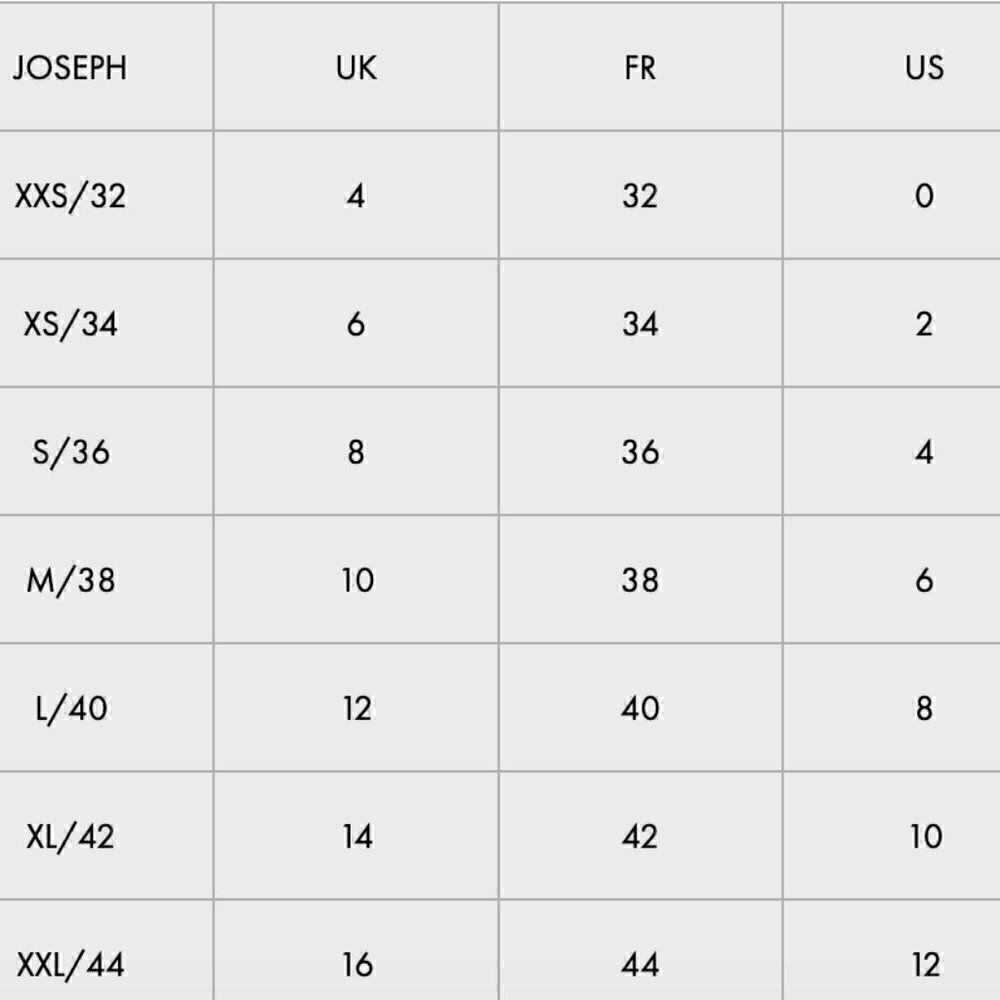Click the JOSEPH column header

pyautogui.click(x=70, y=68)
